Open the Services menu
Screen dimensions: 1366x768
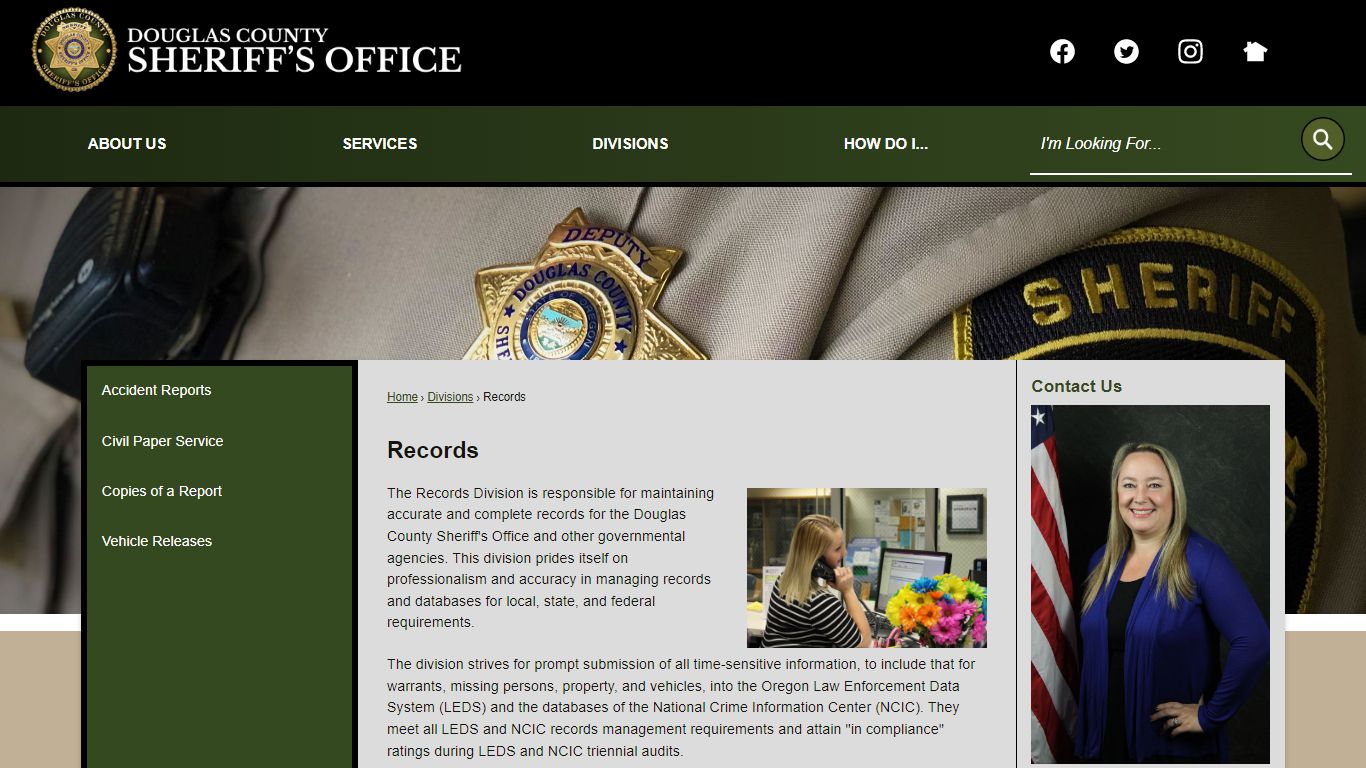pos(380,144)
